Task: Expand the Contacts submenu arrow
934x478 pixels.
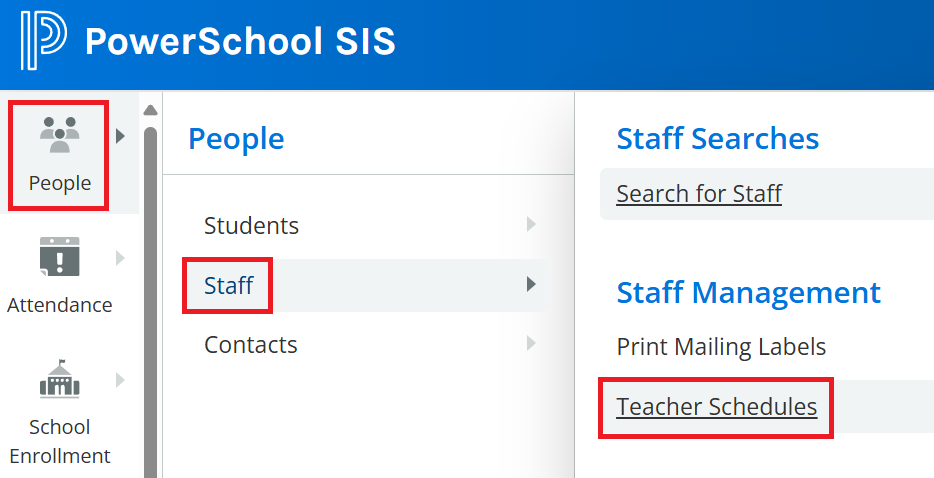Action: 531,345
